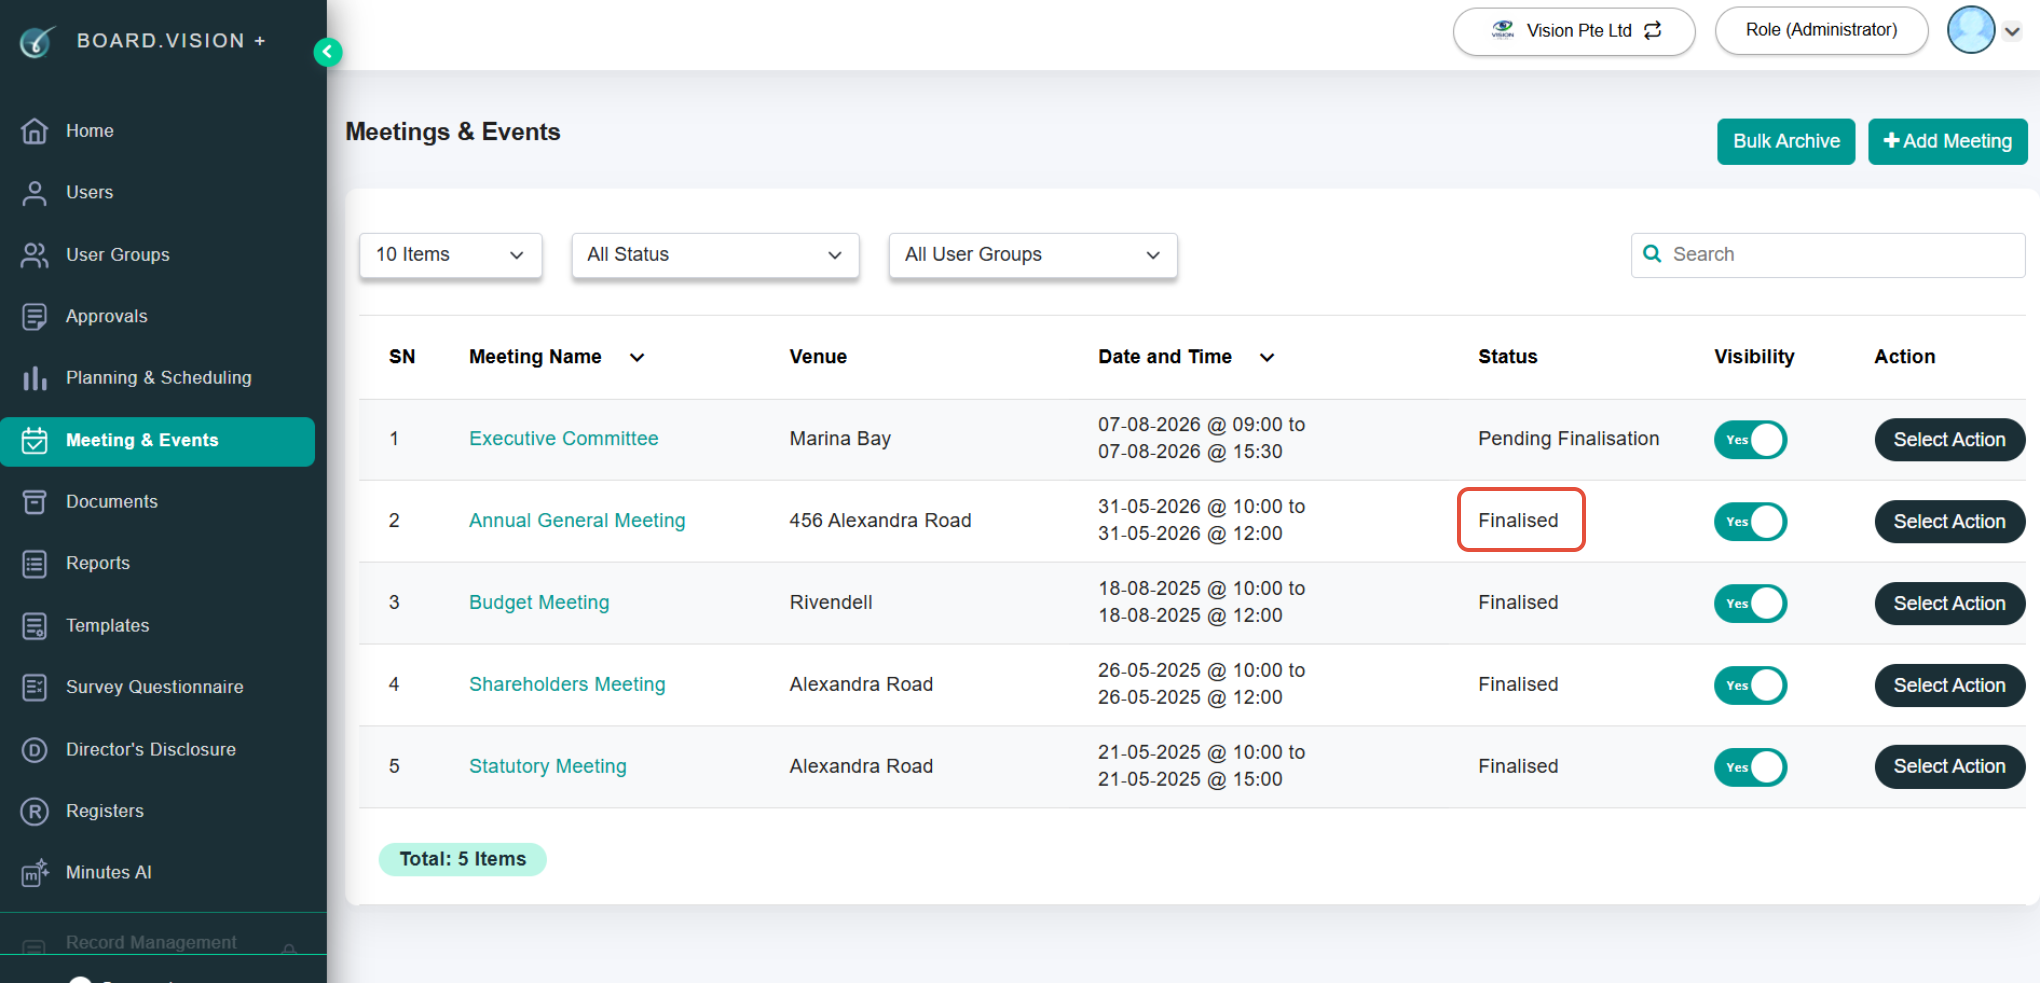
Task: Click the Survey Questionnaire form icon
Action: 35,687
